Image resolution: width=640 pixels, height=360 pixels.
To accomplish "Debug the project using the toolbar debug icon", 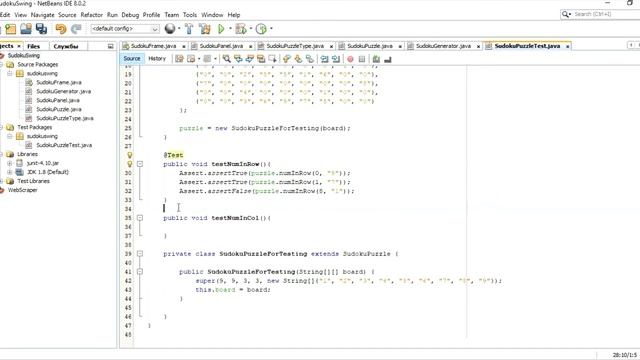I will (x=241, y=29).
